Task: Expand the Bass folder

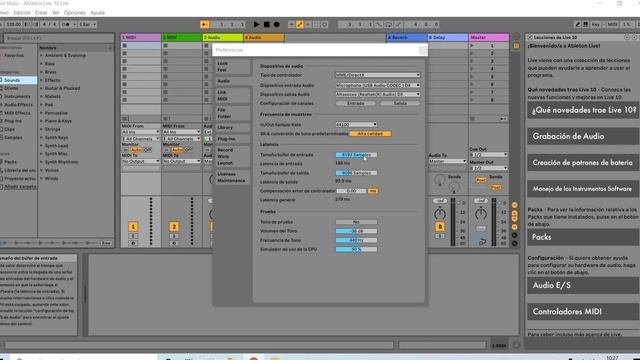Action: coord(42,64)
